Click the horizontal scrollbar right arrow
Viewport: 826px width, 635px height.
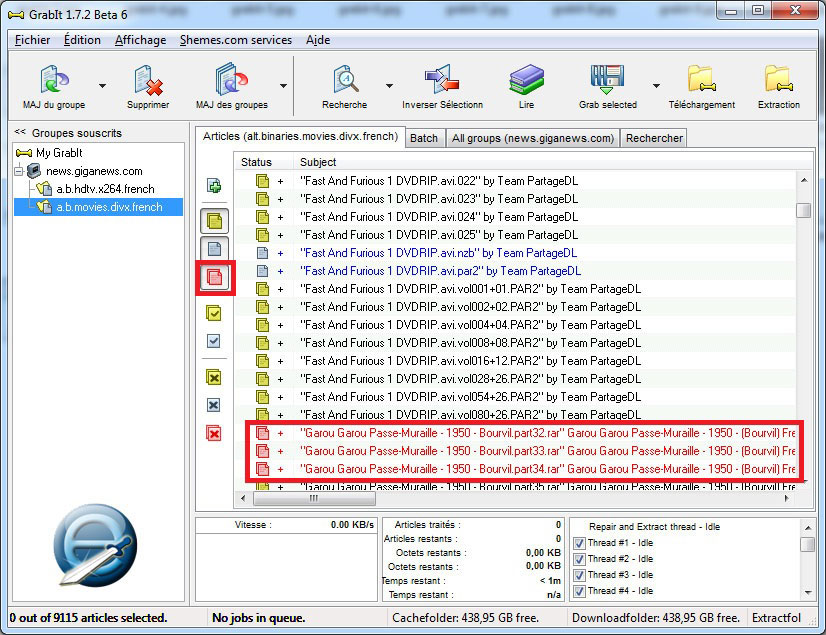786,499
